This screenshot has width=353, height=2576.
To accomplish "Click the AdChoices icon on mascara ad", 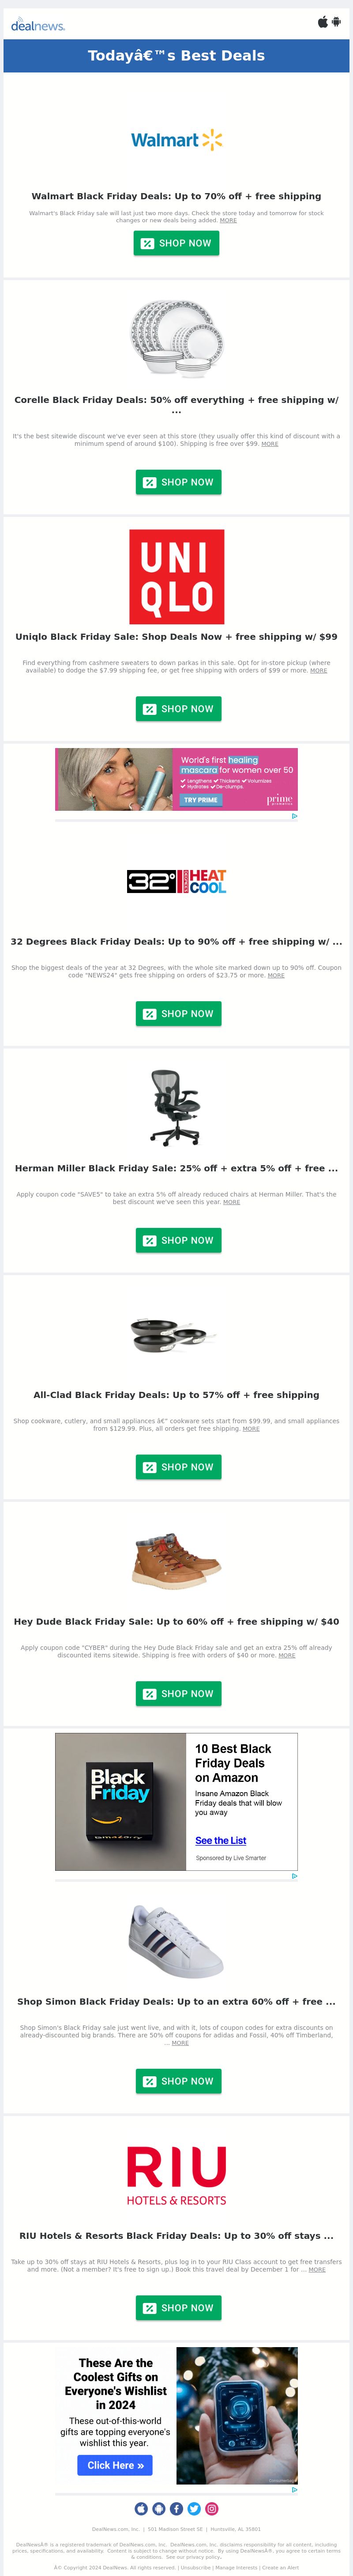I will tap(294, 816).
